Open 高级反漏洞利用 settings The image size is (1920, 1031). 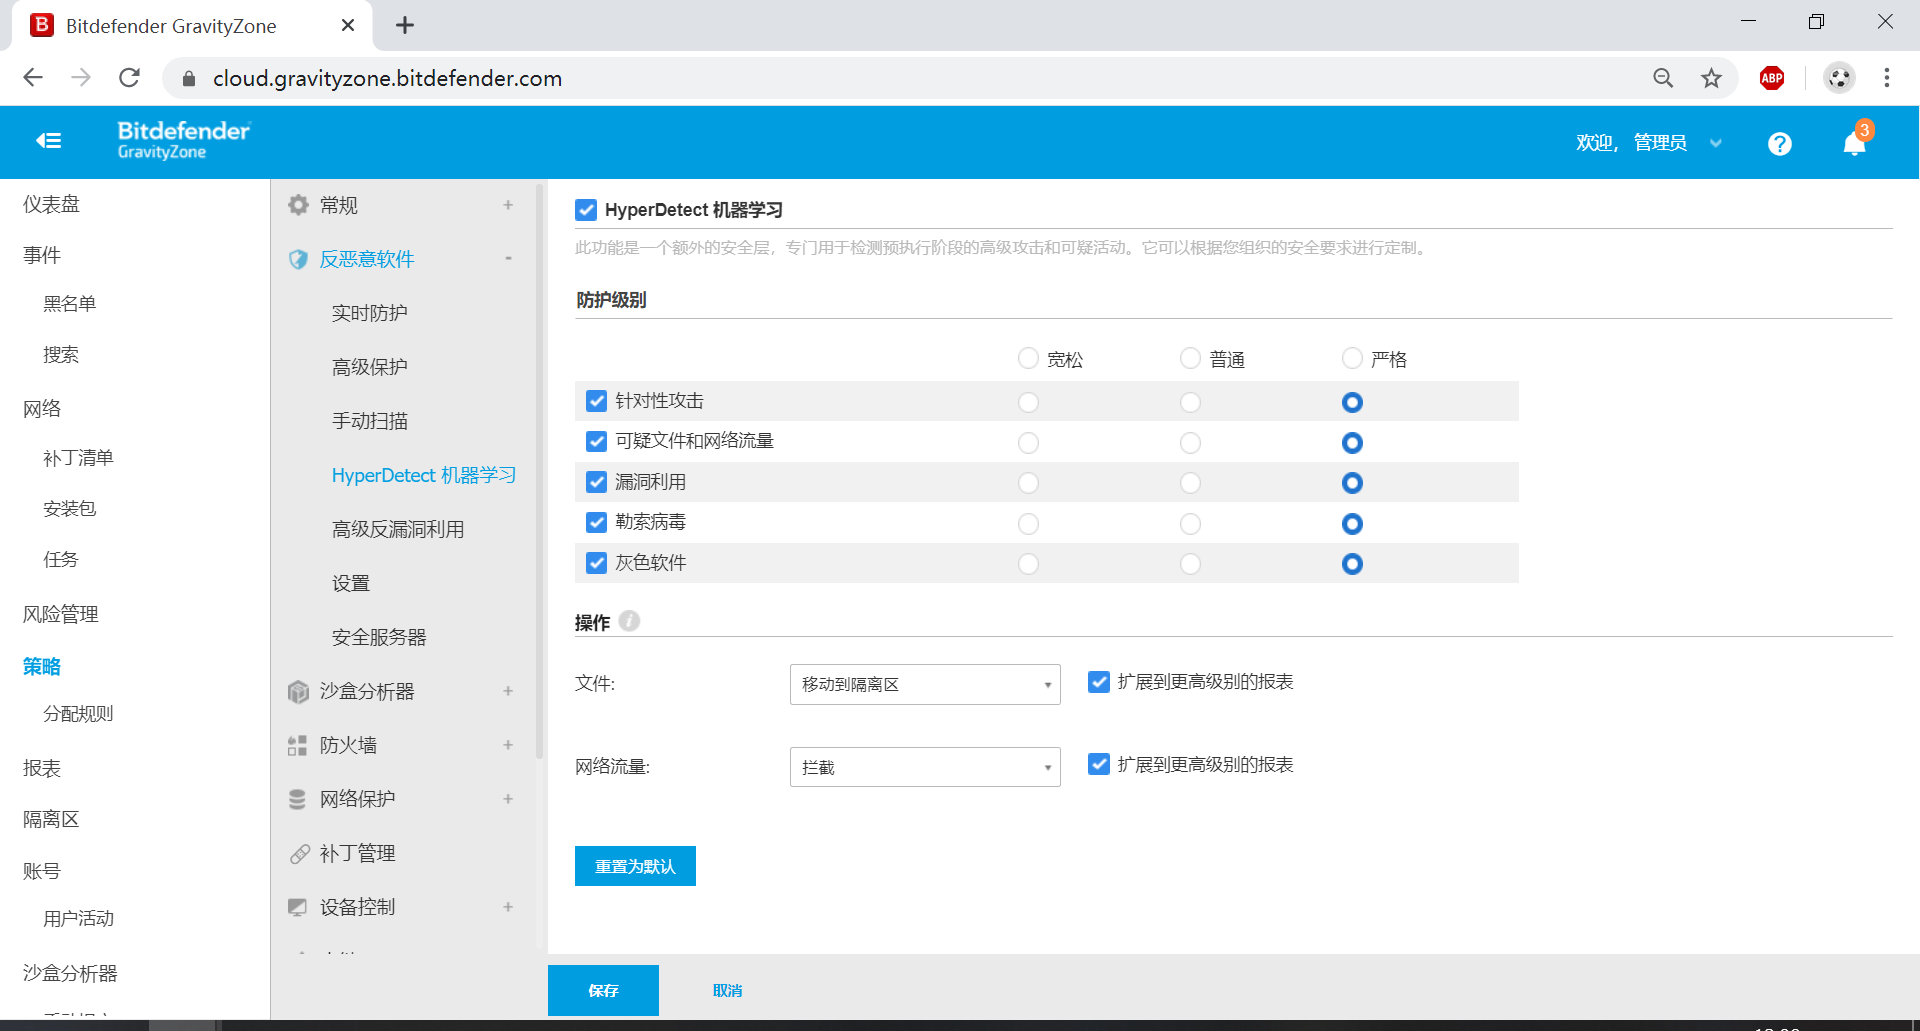coord(398,529)
